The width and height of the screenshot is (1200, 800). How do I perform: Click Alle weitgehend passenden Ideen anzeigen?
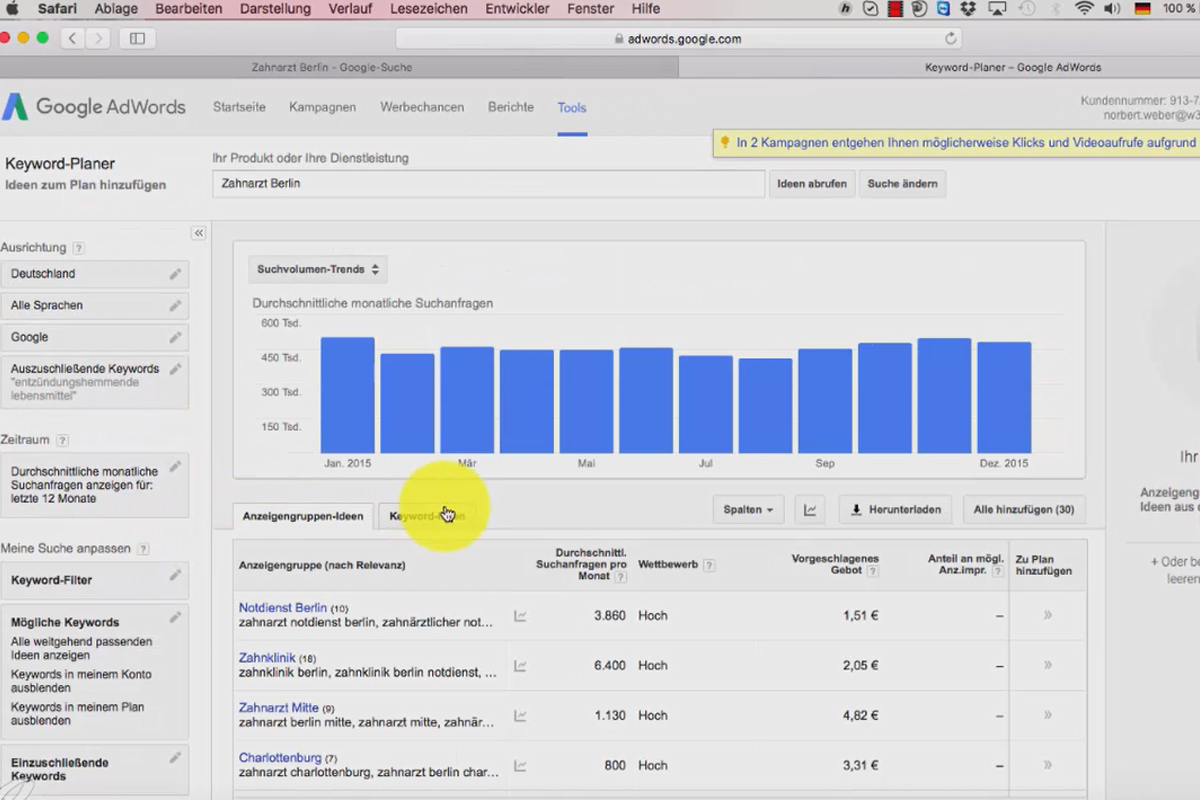tap(81, 648)
